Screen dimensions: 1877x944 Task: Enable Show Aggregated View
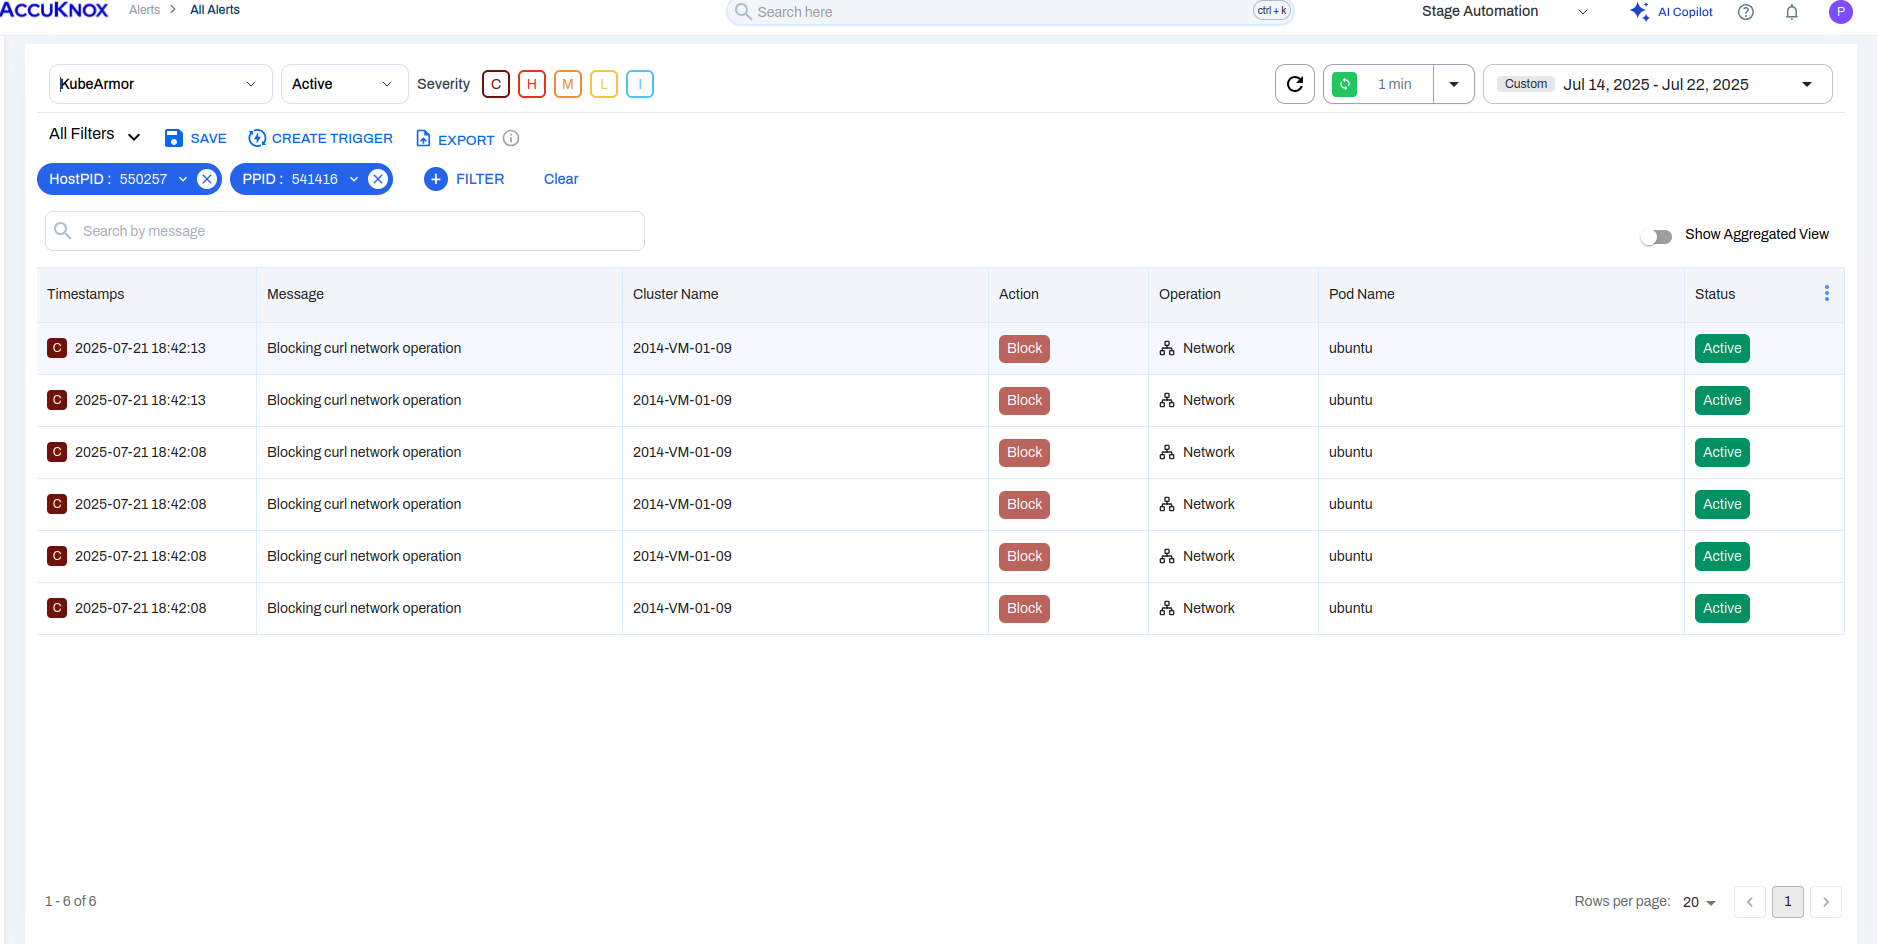tap(1655, 236)
